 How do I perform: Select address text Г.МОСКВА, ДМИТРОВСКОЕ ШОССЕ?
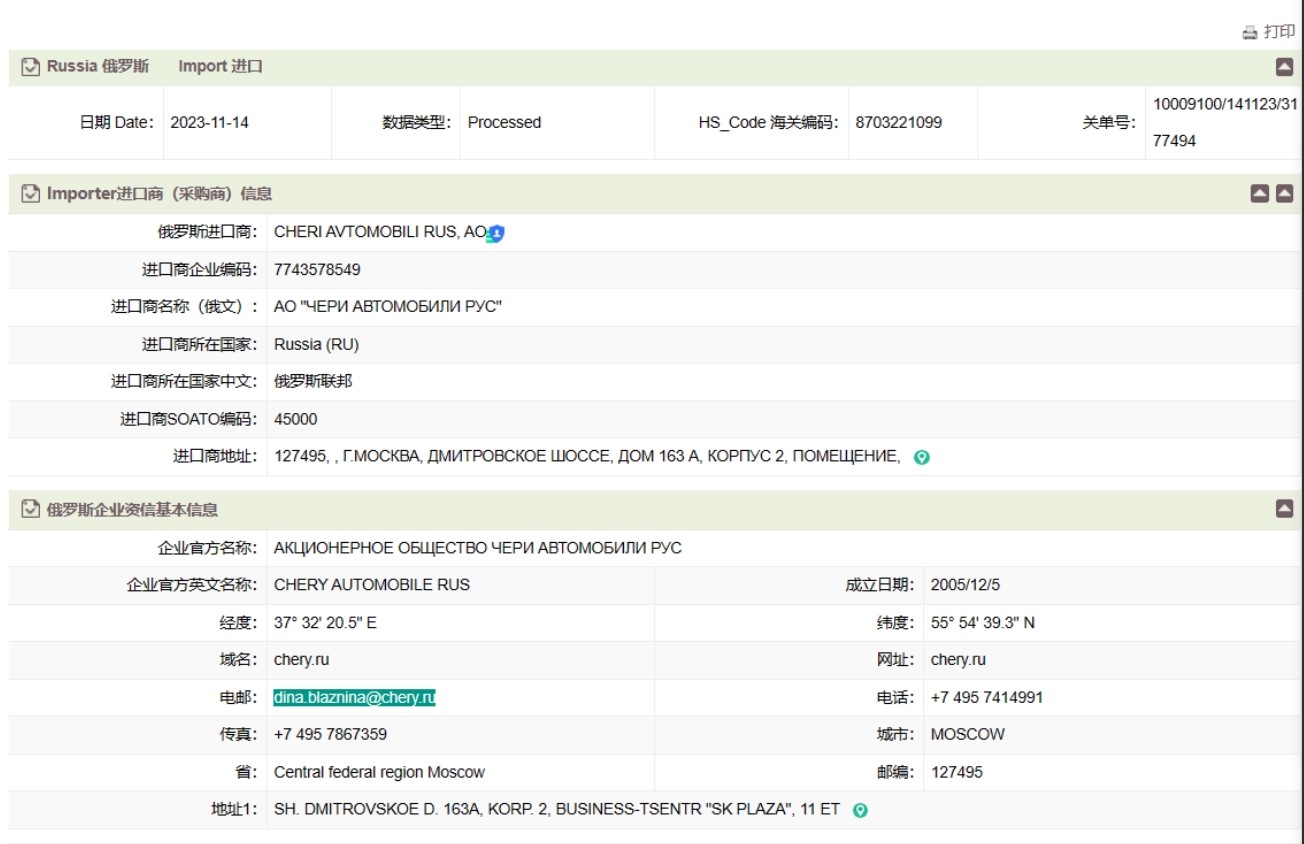(x=476, y=457)
